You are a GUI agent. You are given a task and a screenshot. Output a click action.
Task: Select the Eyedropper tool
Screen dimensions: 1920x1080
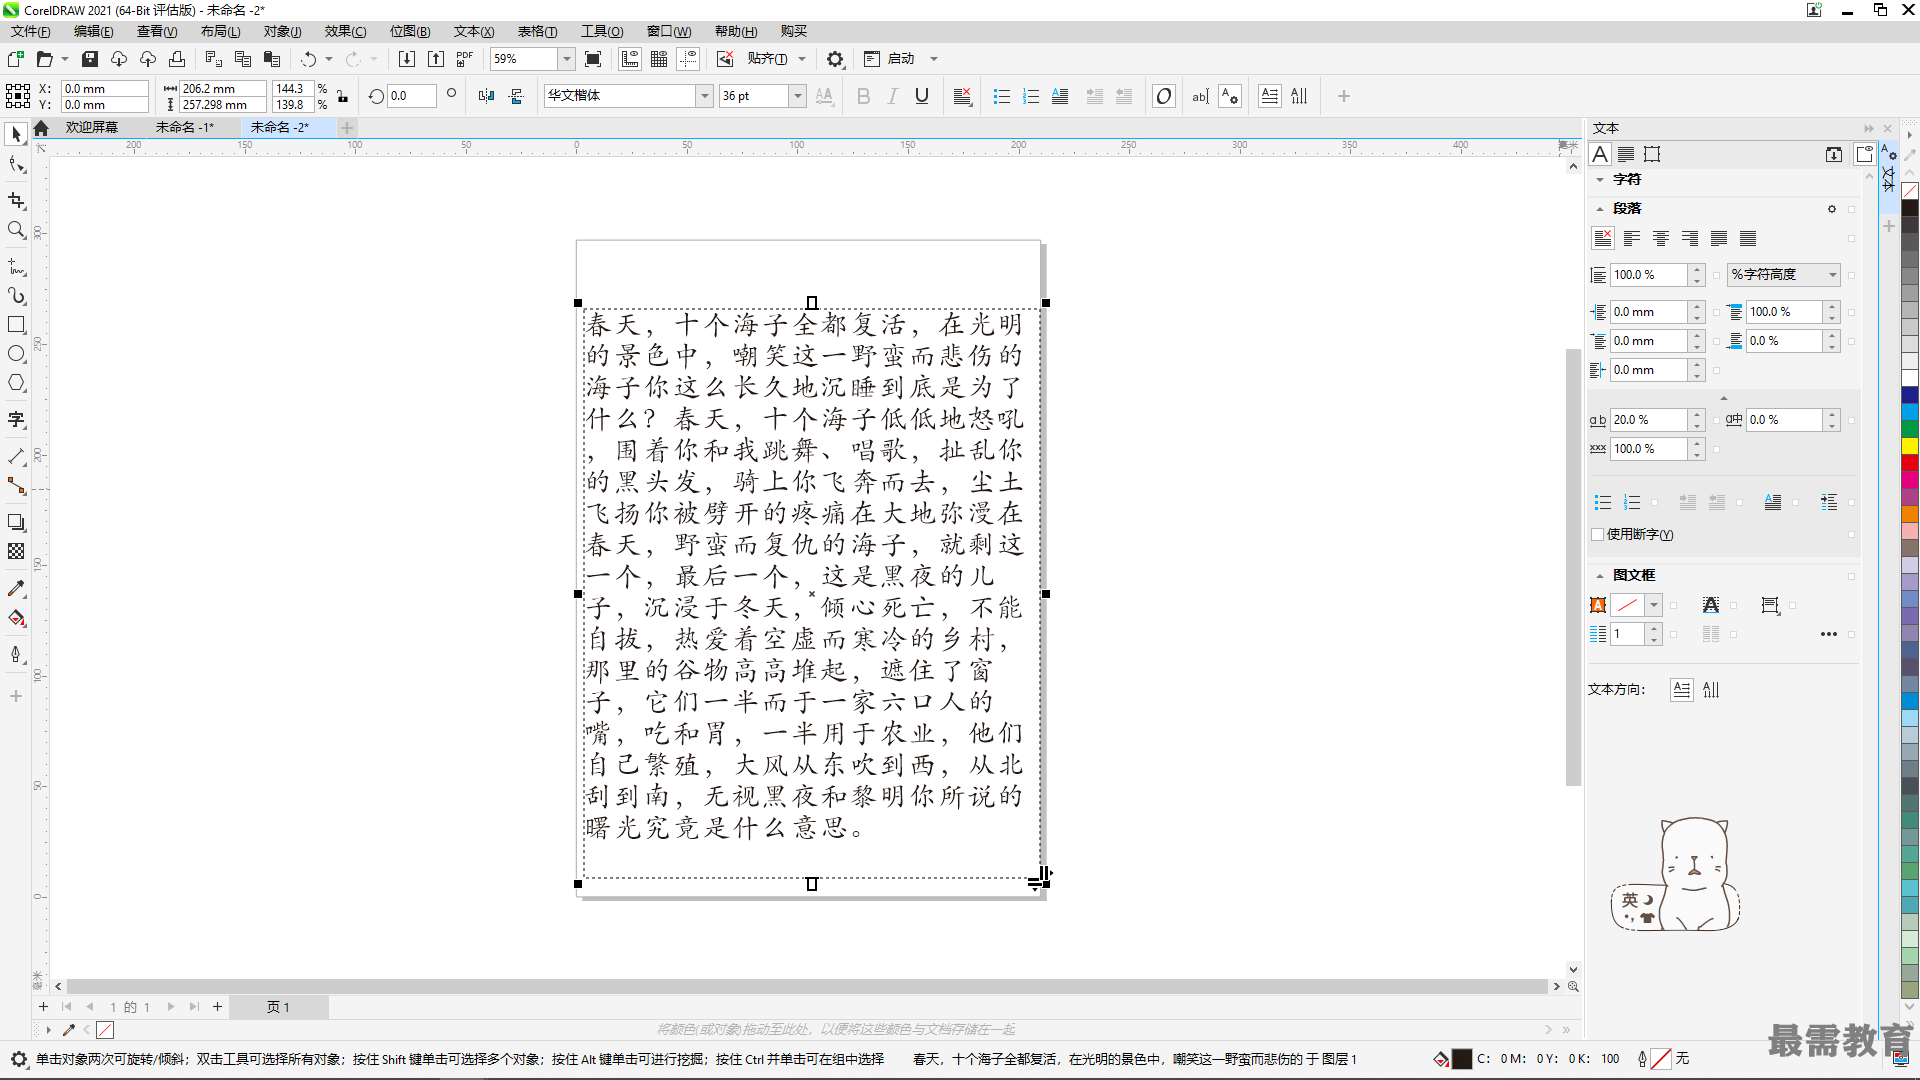16,588
